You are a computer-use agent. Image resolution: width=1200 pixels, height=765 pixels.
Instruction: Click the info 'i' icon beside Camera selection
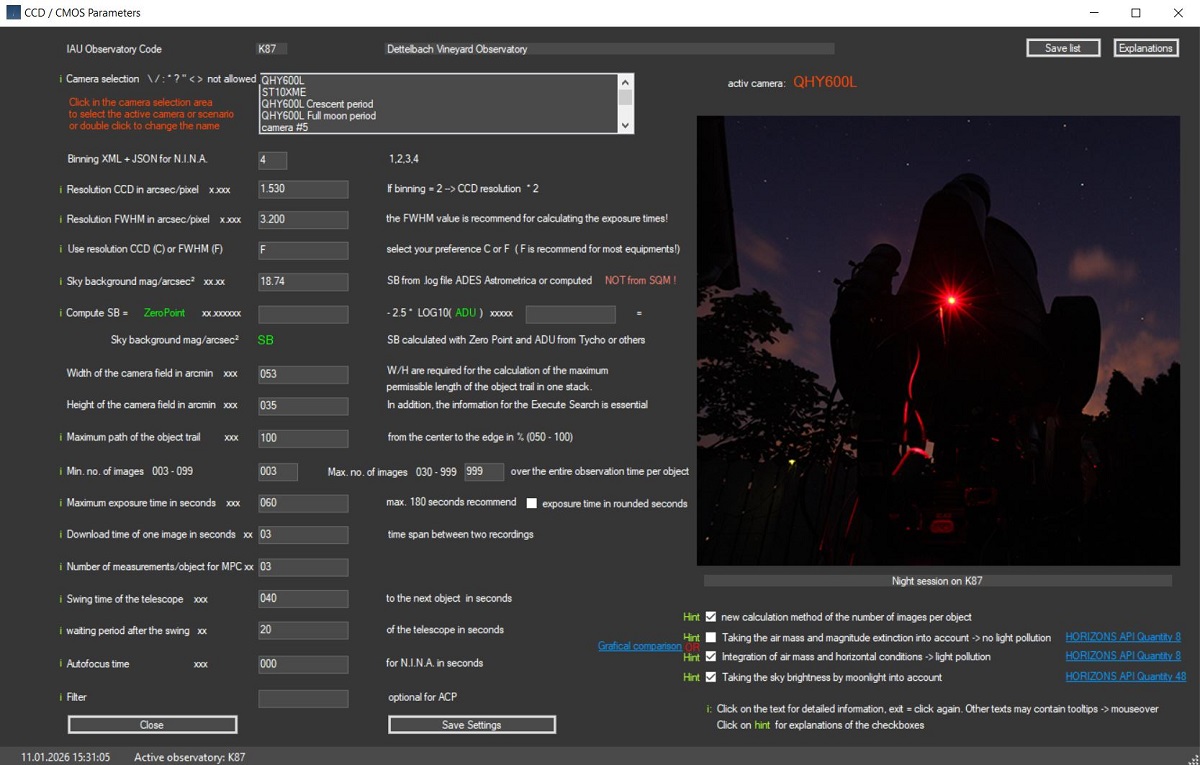[61, 79]
